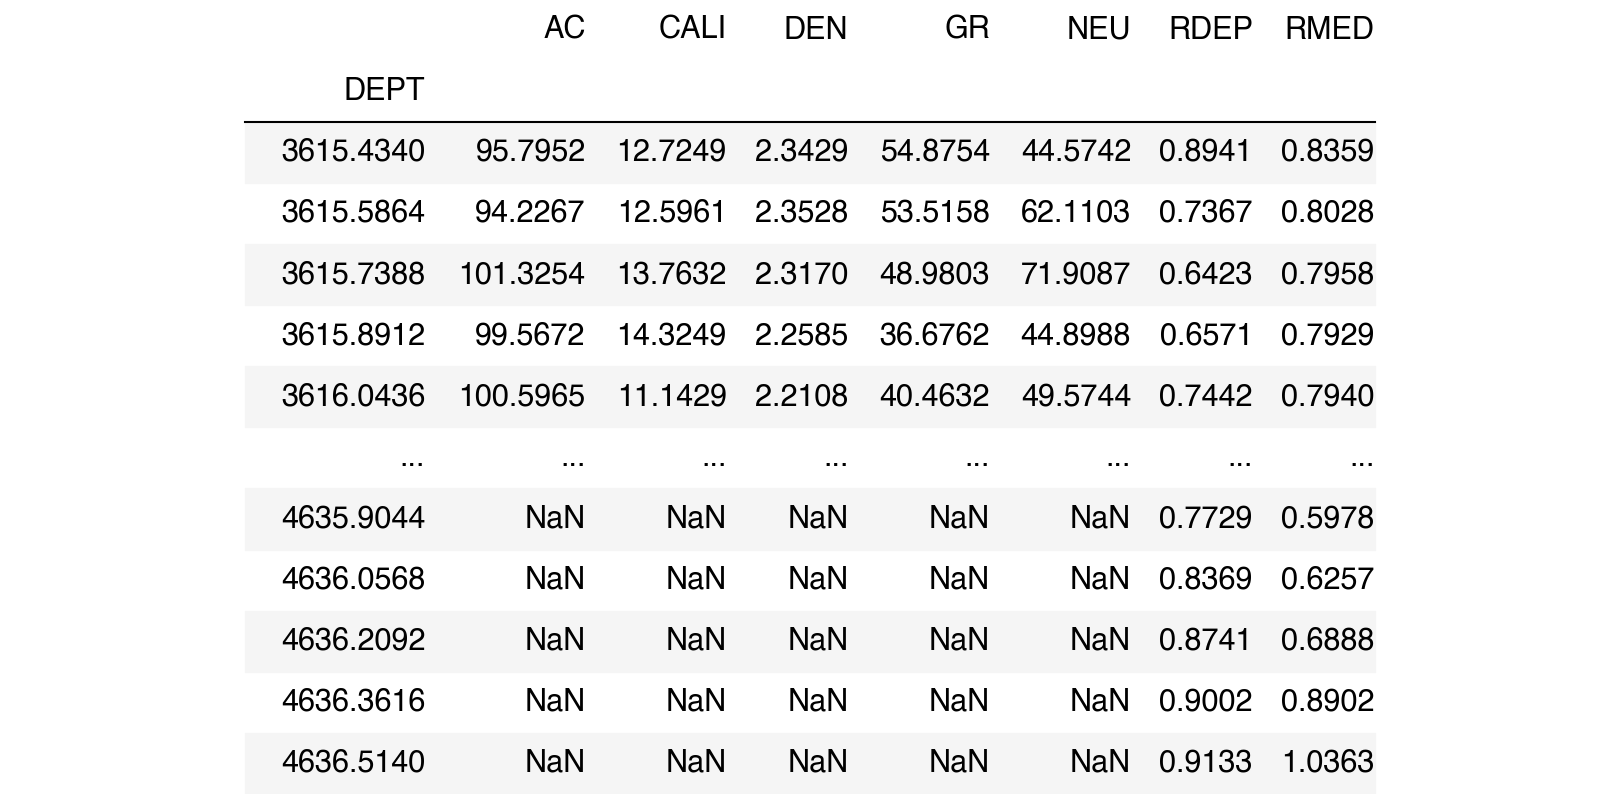Click the ellipsis under the DEPT column
1620x794 pixels.
411,460
